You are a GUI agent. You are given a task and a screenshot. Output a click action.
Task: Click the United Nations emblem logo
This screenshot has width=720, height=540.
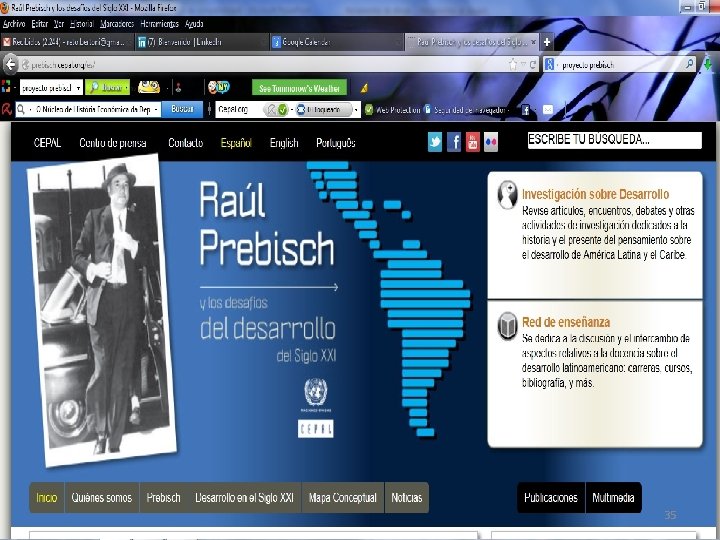[316, 392]
